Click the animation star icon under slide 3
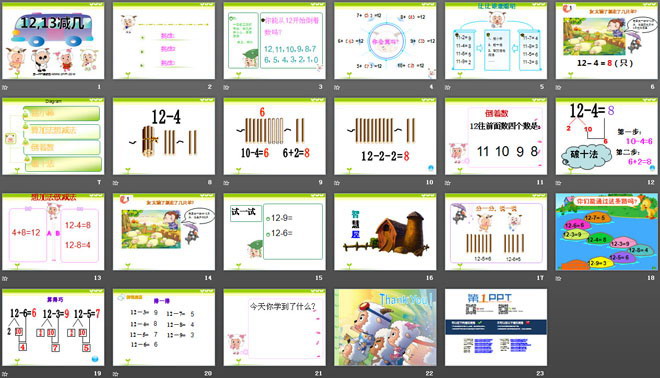660x378 pixels. coord(226,87)
